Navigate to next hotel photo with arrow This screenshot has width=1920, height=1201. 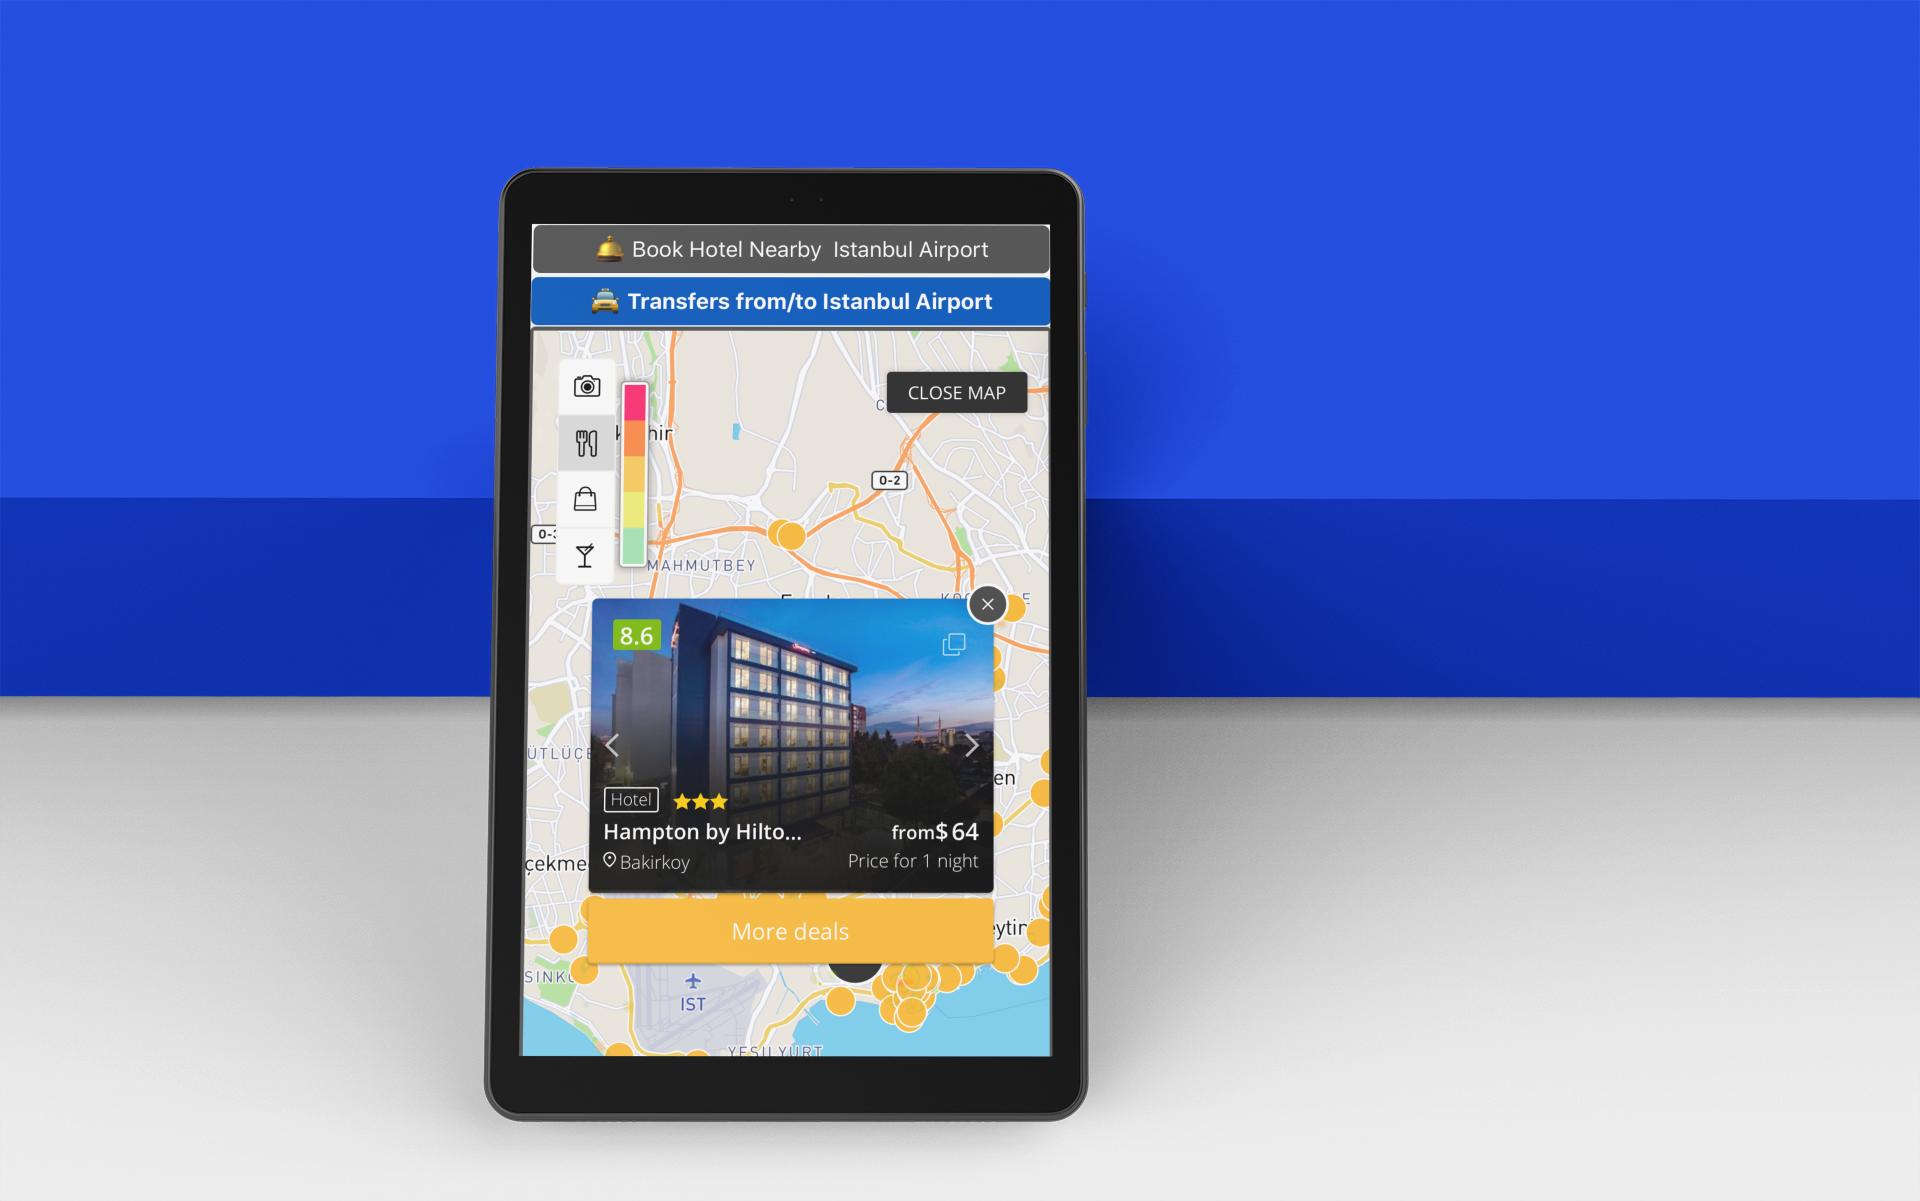[x=970, y=743]
